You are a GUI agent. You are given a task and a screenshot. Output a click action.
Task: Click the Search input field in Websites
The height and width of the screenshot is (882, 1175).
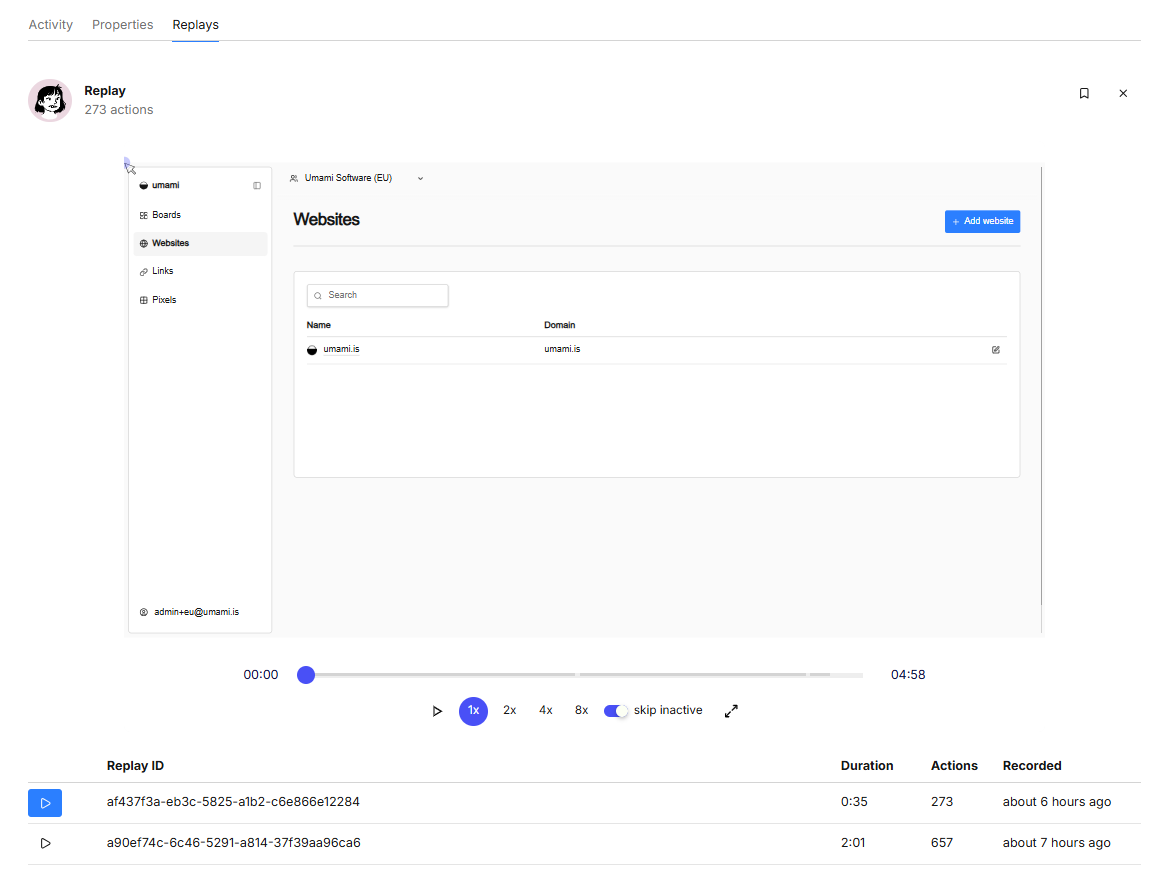pyautogui.click(x=378, y=296)
